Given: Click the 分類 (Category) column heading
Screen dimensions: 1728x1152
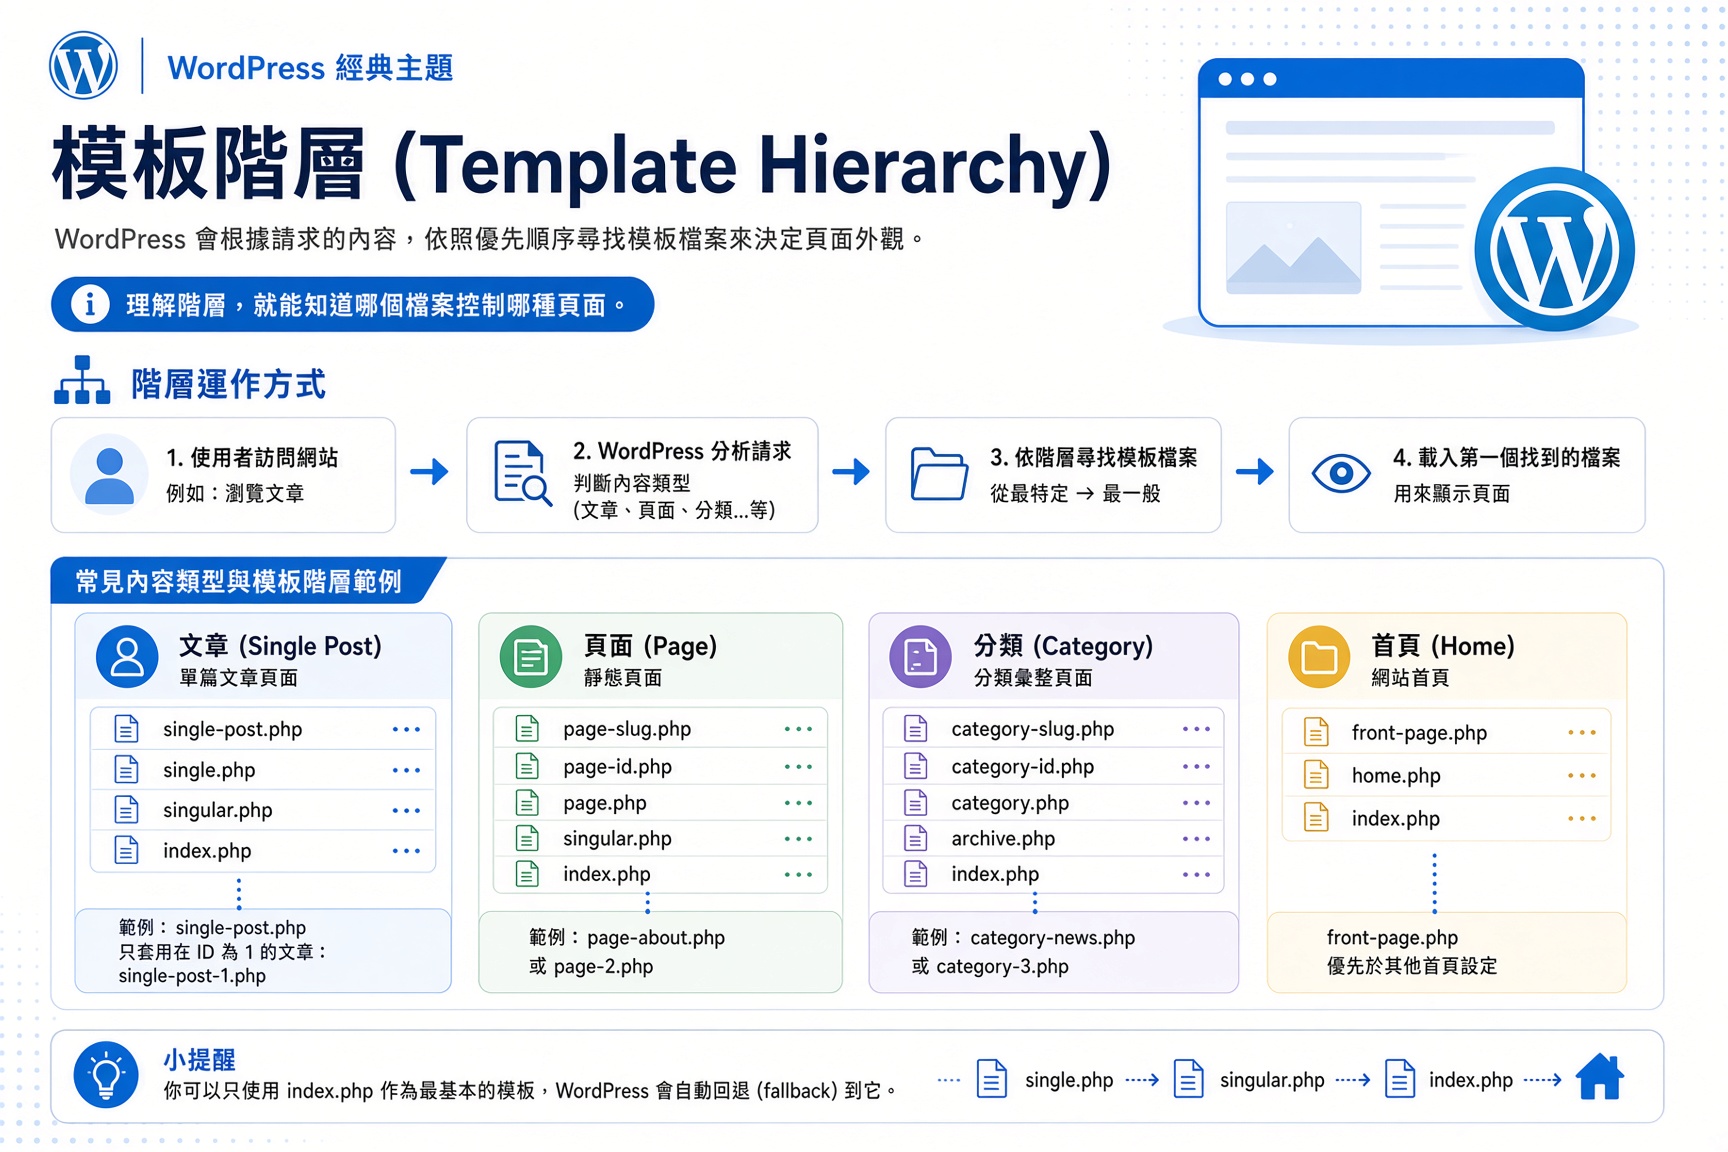Looking at the screenshot, I should click(x=1063, y=645).
